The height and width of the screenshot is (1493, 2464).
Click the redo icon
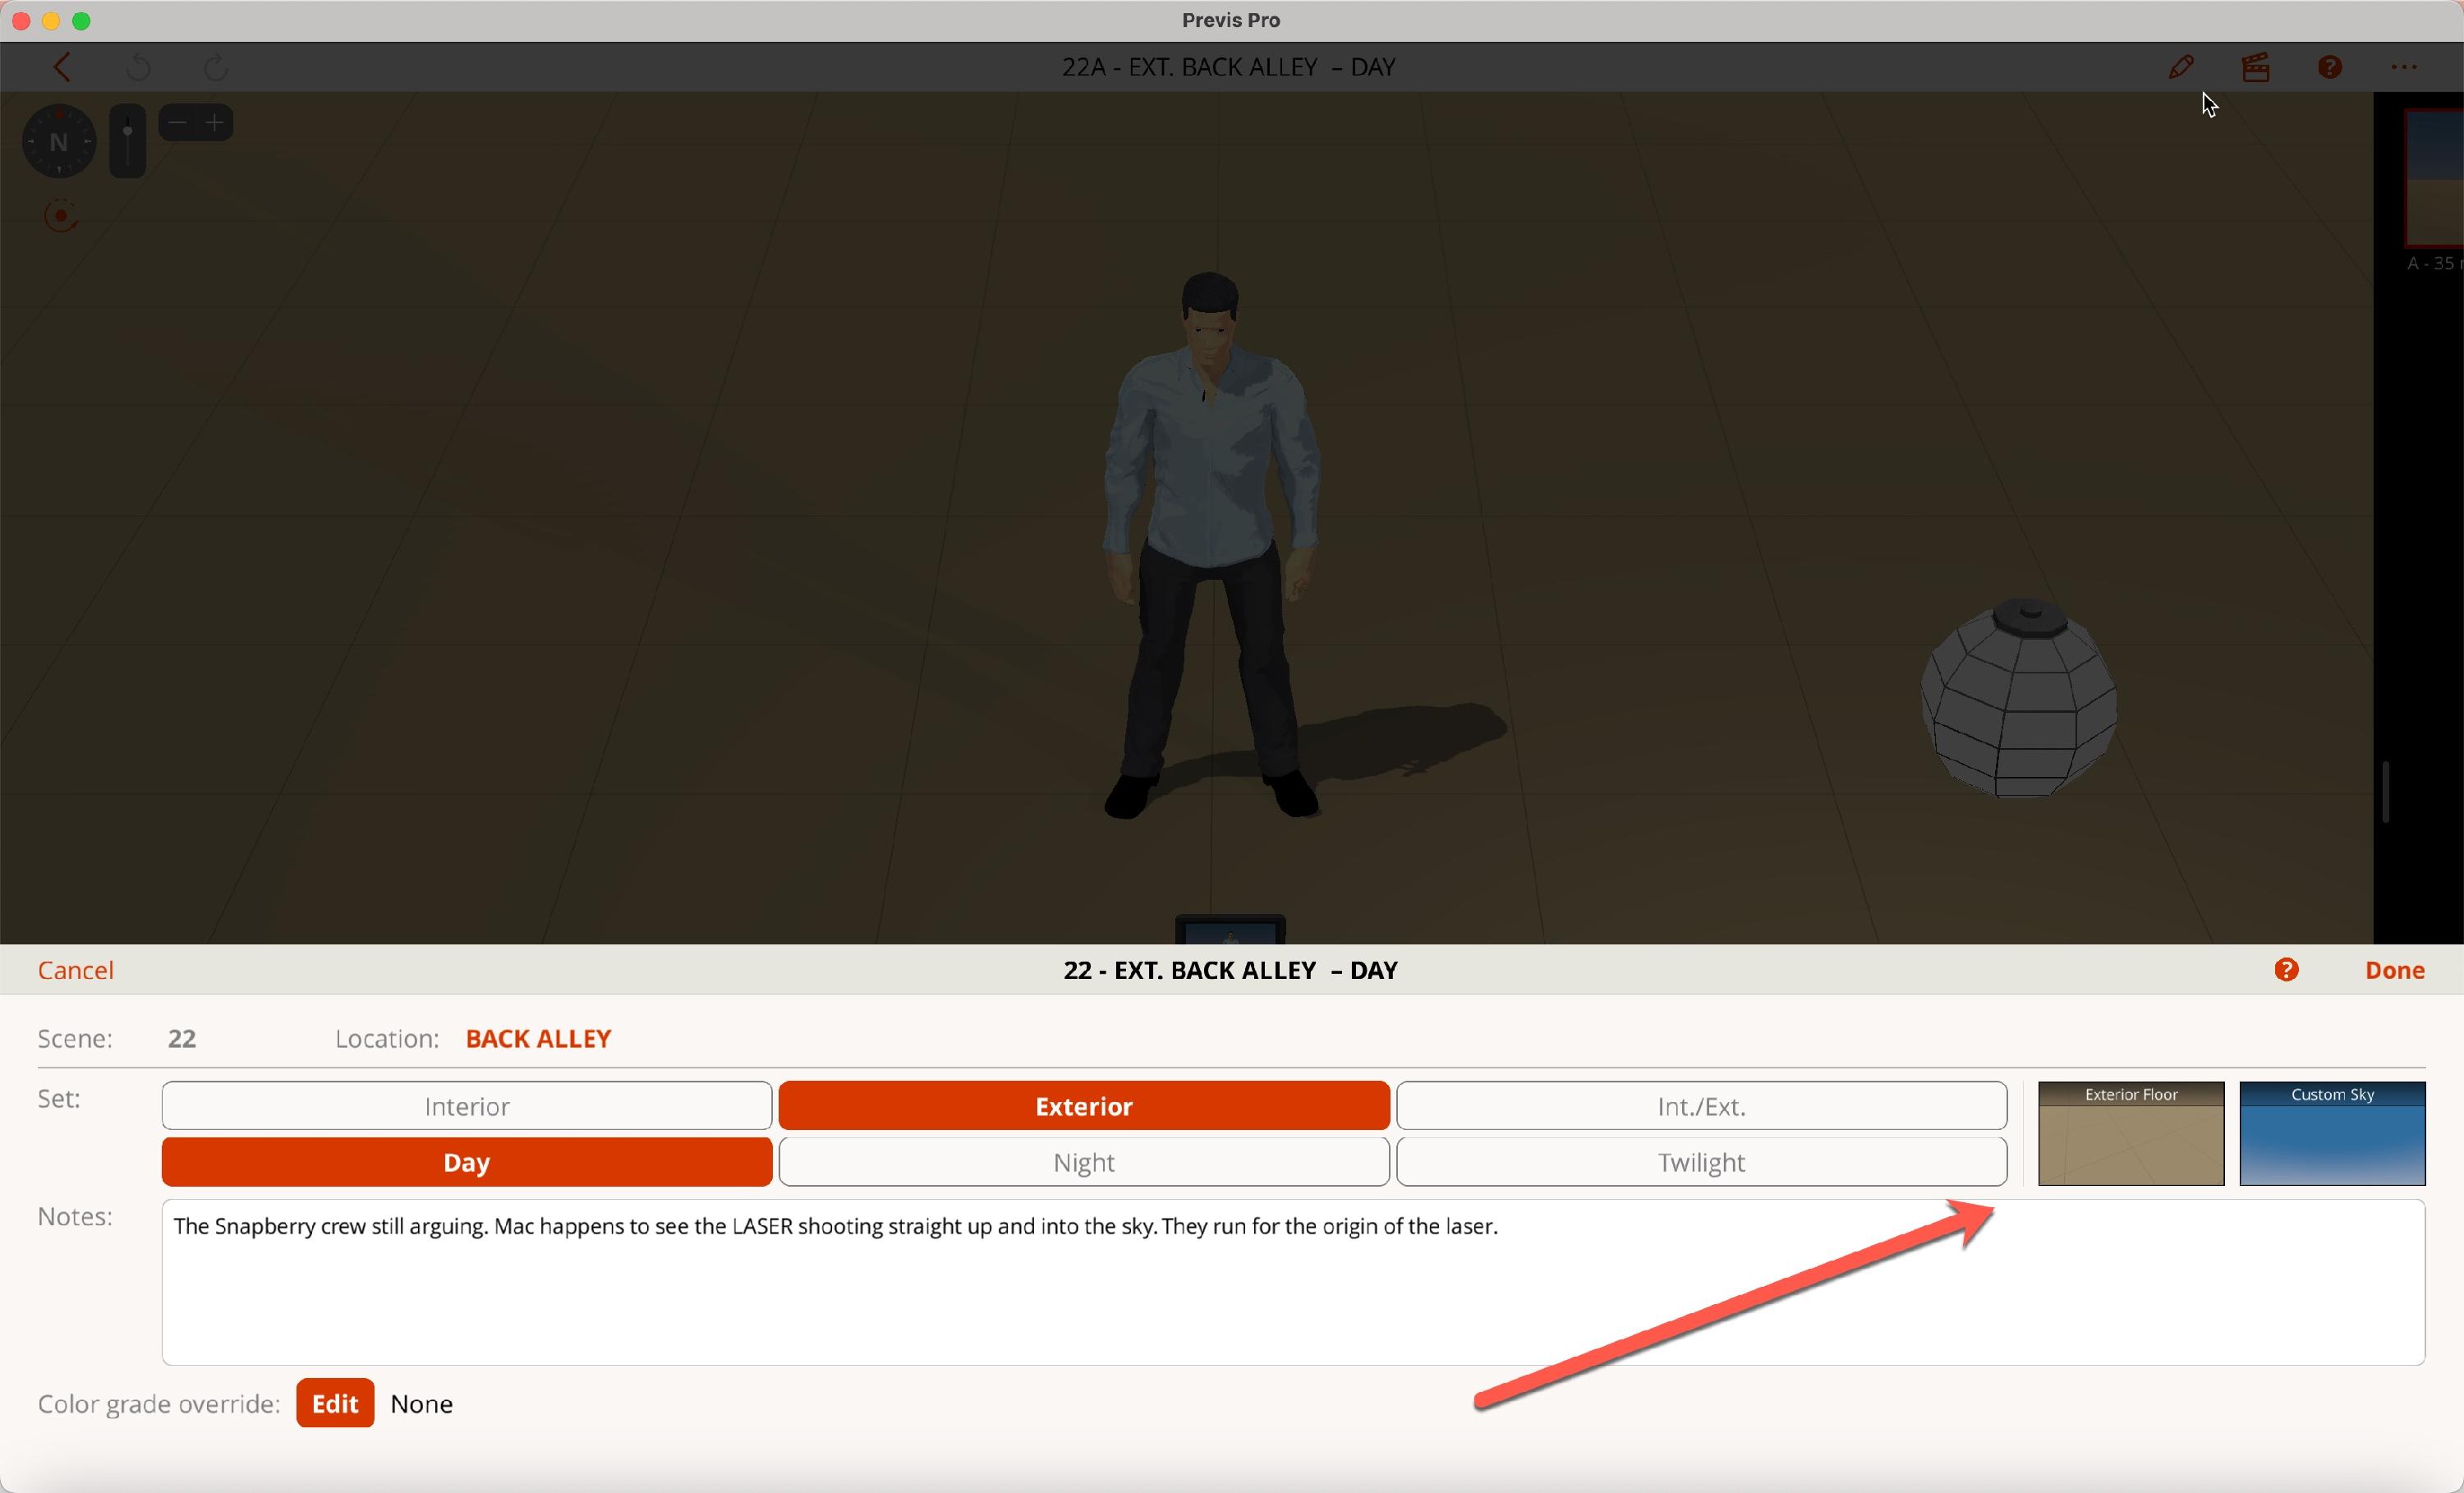point(214,67)
